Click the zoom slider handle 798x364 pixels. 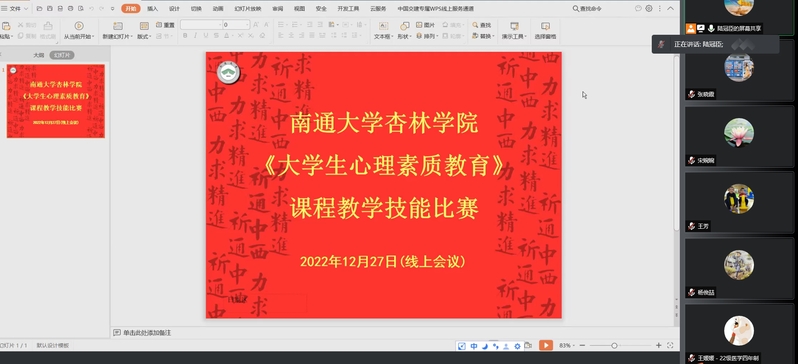point(614,346)
